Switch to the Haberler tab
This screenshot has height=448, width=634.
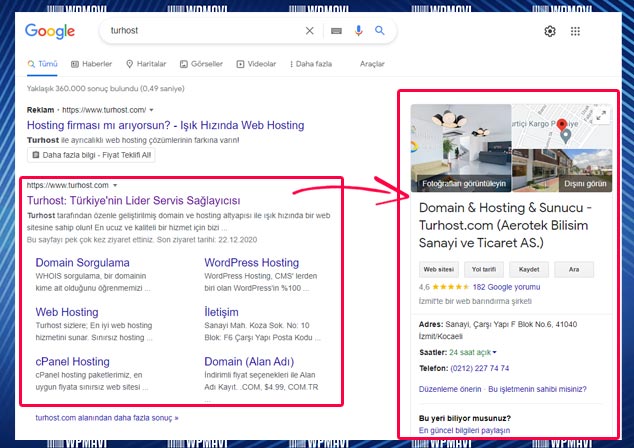[x=91, y=64]
